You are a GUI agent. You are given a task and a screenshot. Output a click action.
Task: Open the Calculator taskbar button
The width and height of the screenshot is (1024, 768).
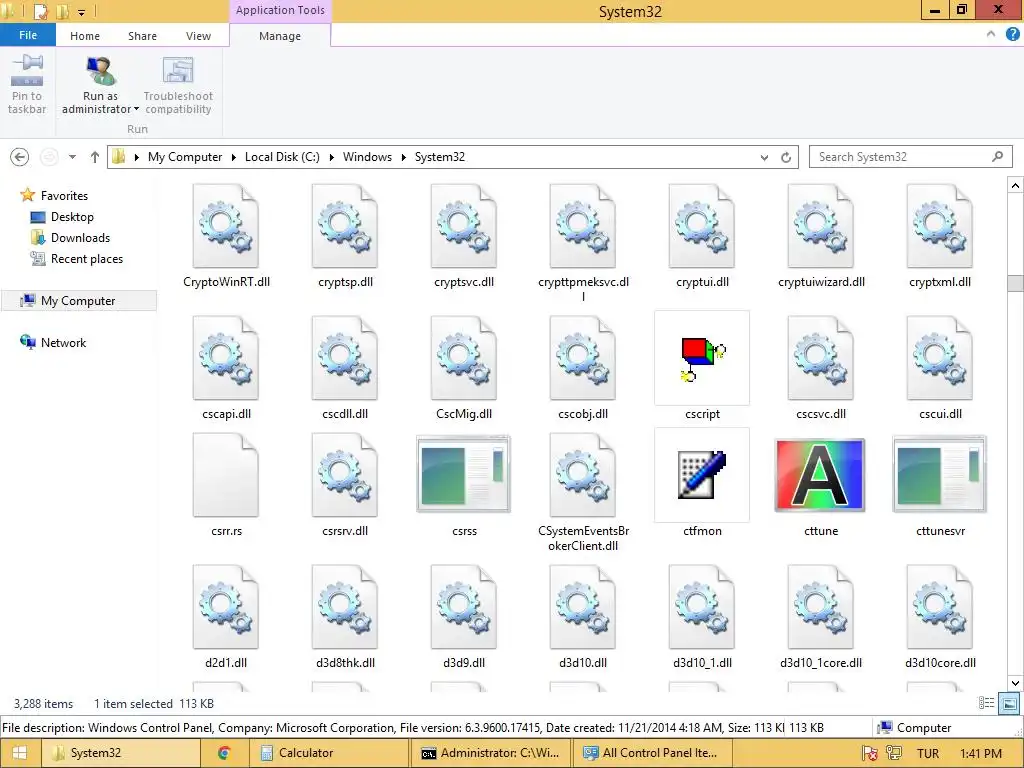click(x=328, y=753)
